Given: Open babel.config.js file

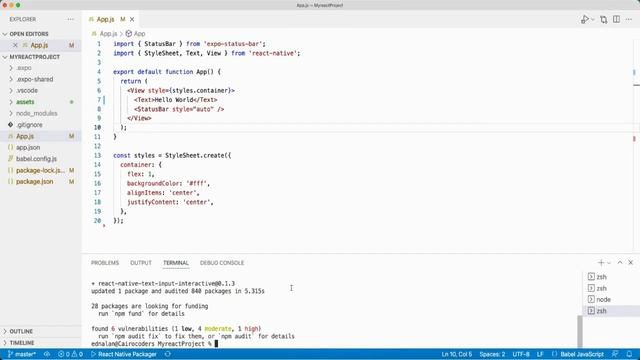Looking at the screenshot, I should 36,159.
